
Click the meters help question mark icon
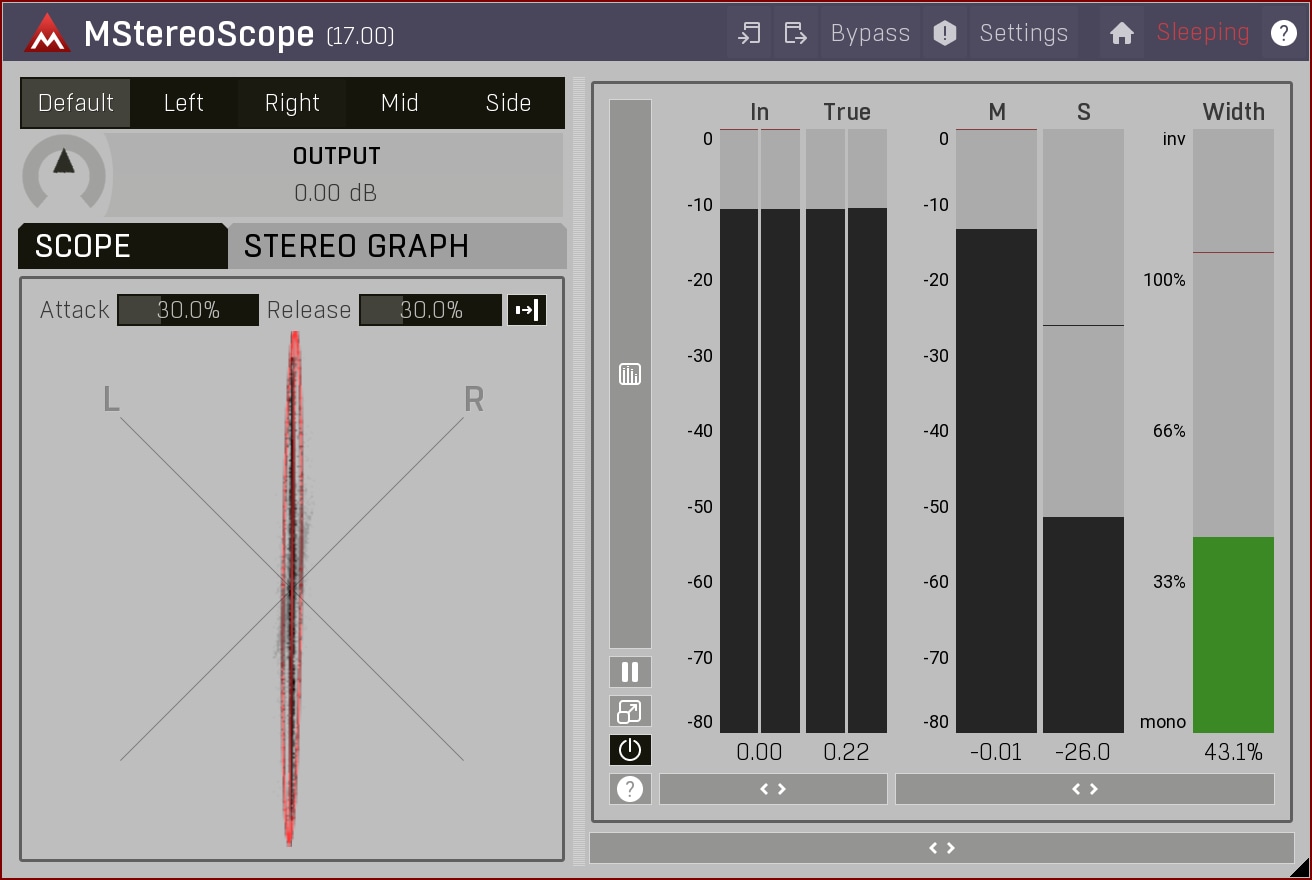630,789
